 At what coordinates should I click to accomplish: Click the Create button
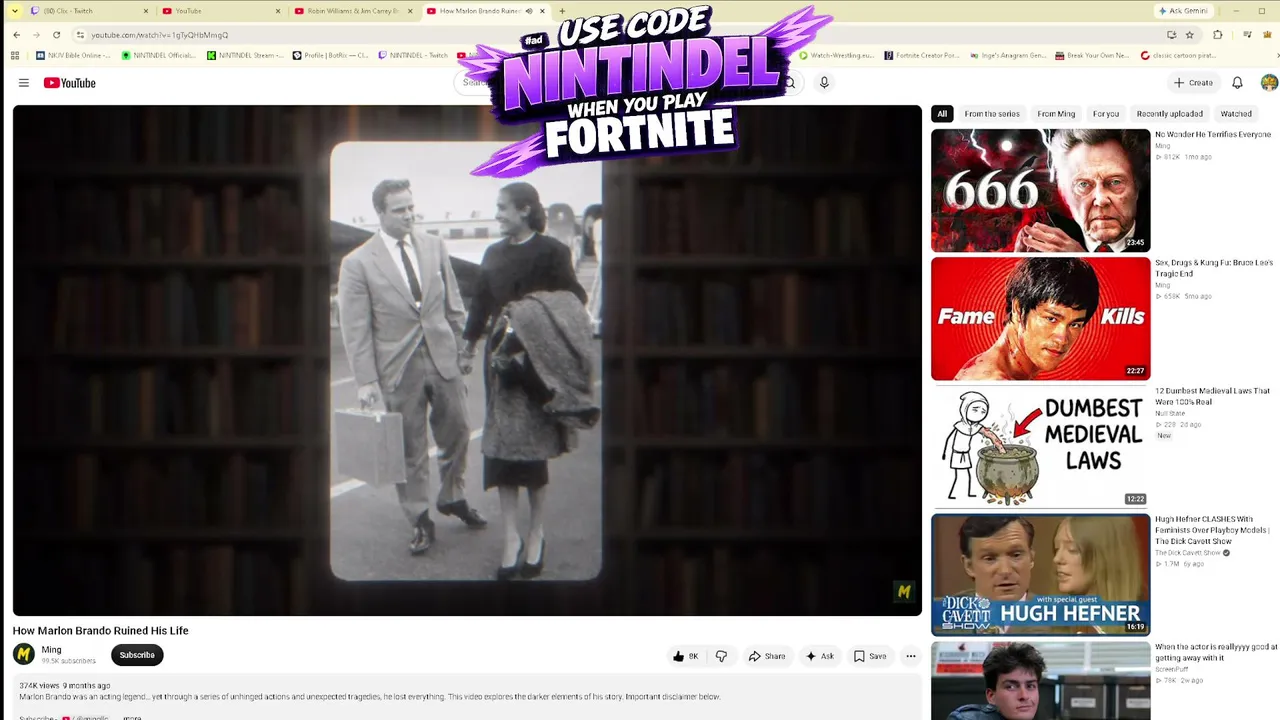click(1193, 83)
